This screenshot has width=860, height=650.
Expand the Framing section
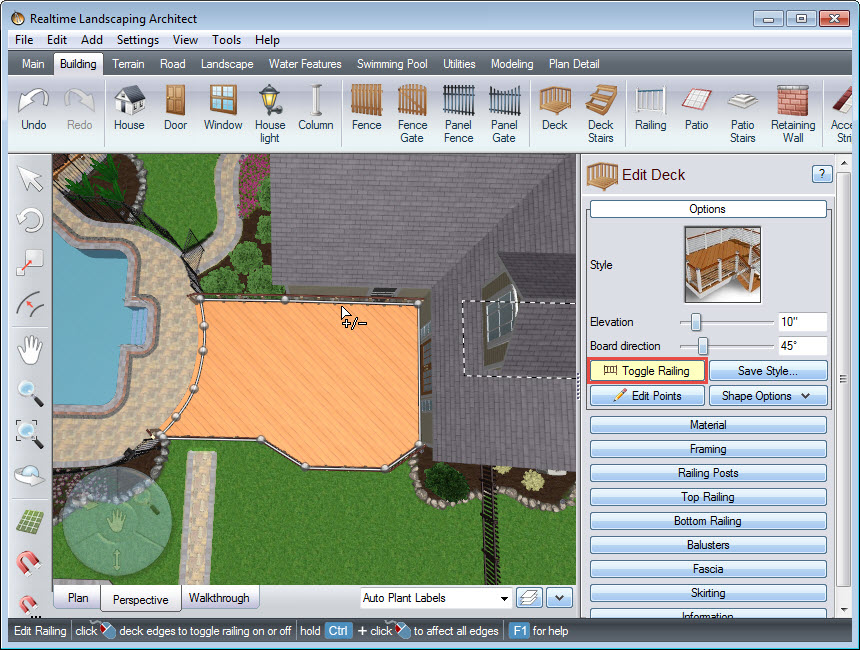[708, 449]
